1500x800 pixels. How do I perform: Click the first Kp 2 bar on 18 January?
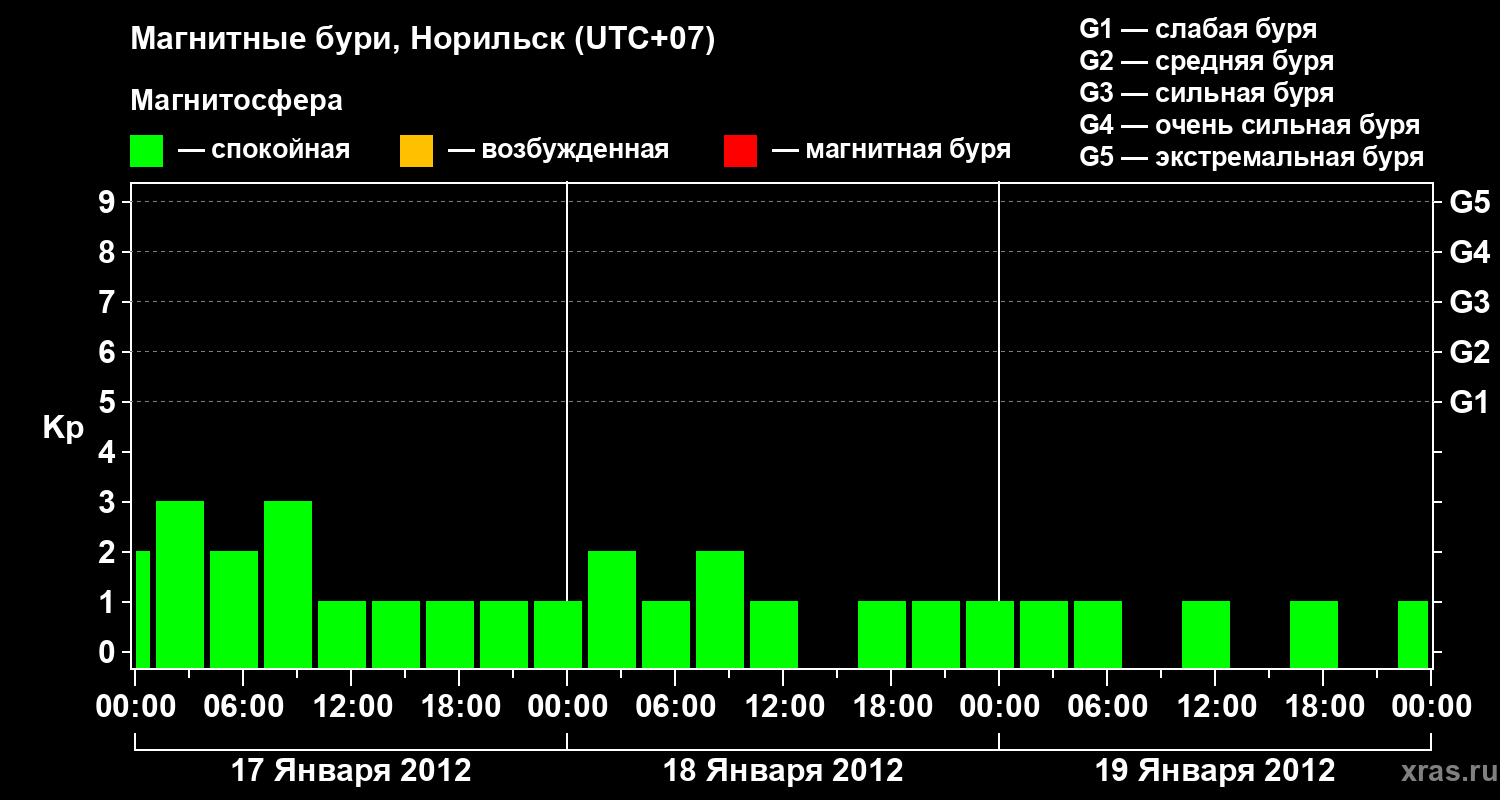(612, 609)
